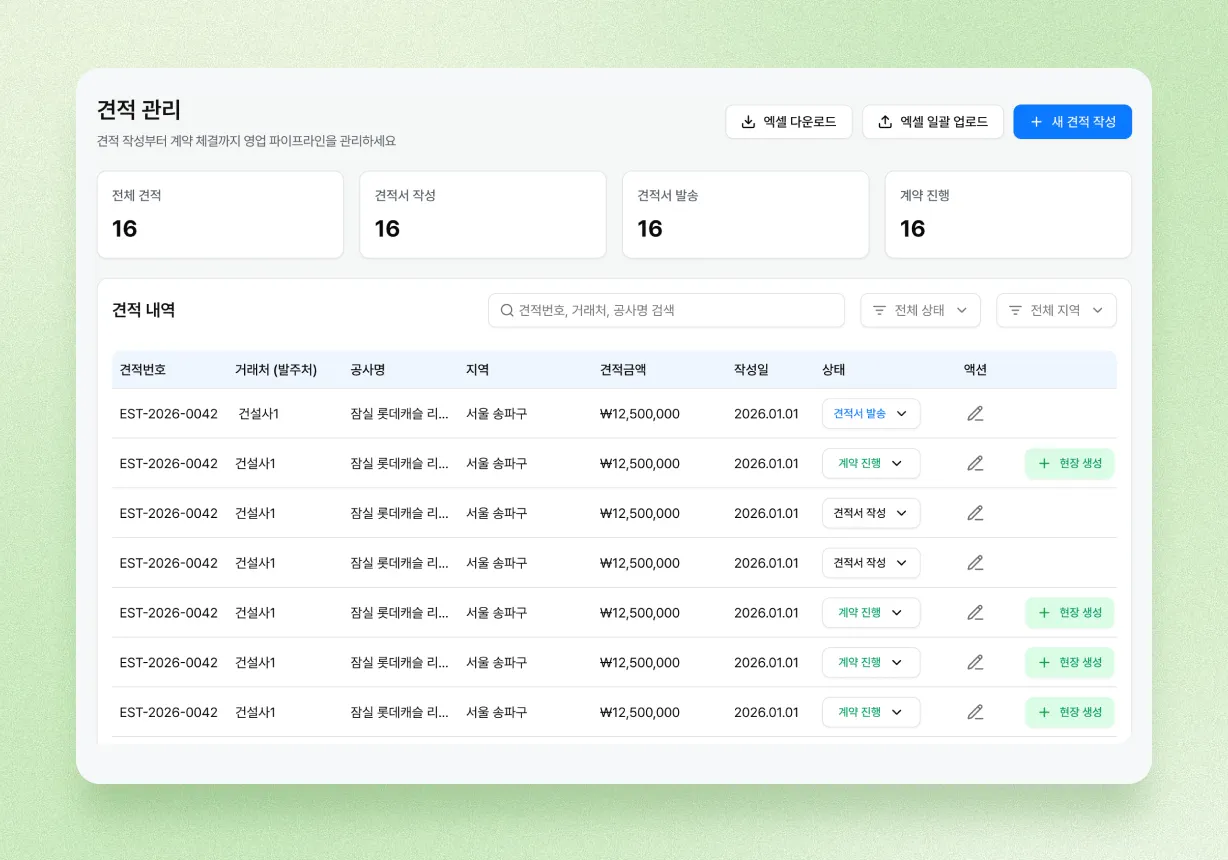
Task: Expand the 계약 진행 status dropdown in second row
Action: pyautogui.click(x=871, y=463)
